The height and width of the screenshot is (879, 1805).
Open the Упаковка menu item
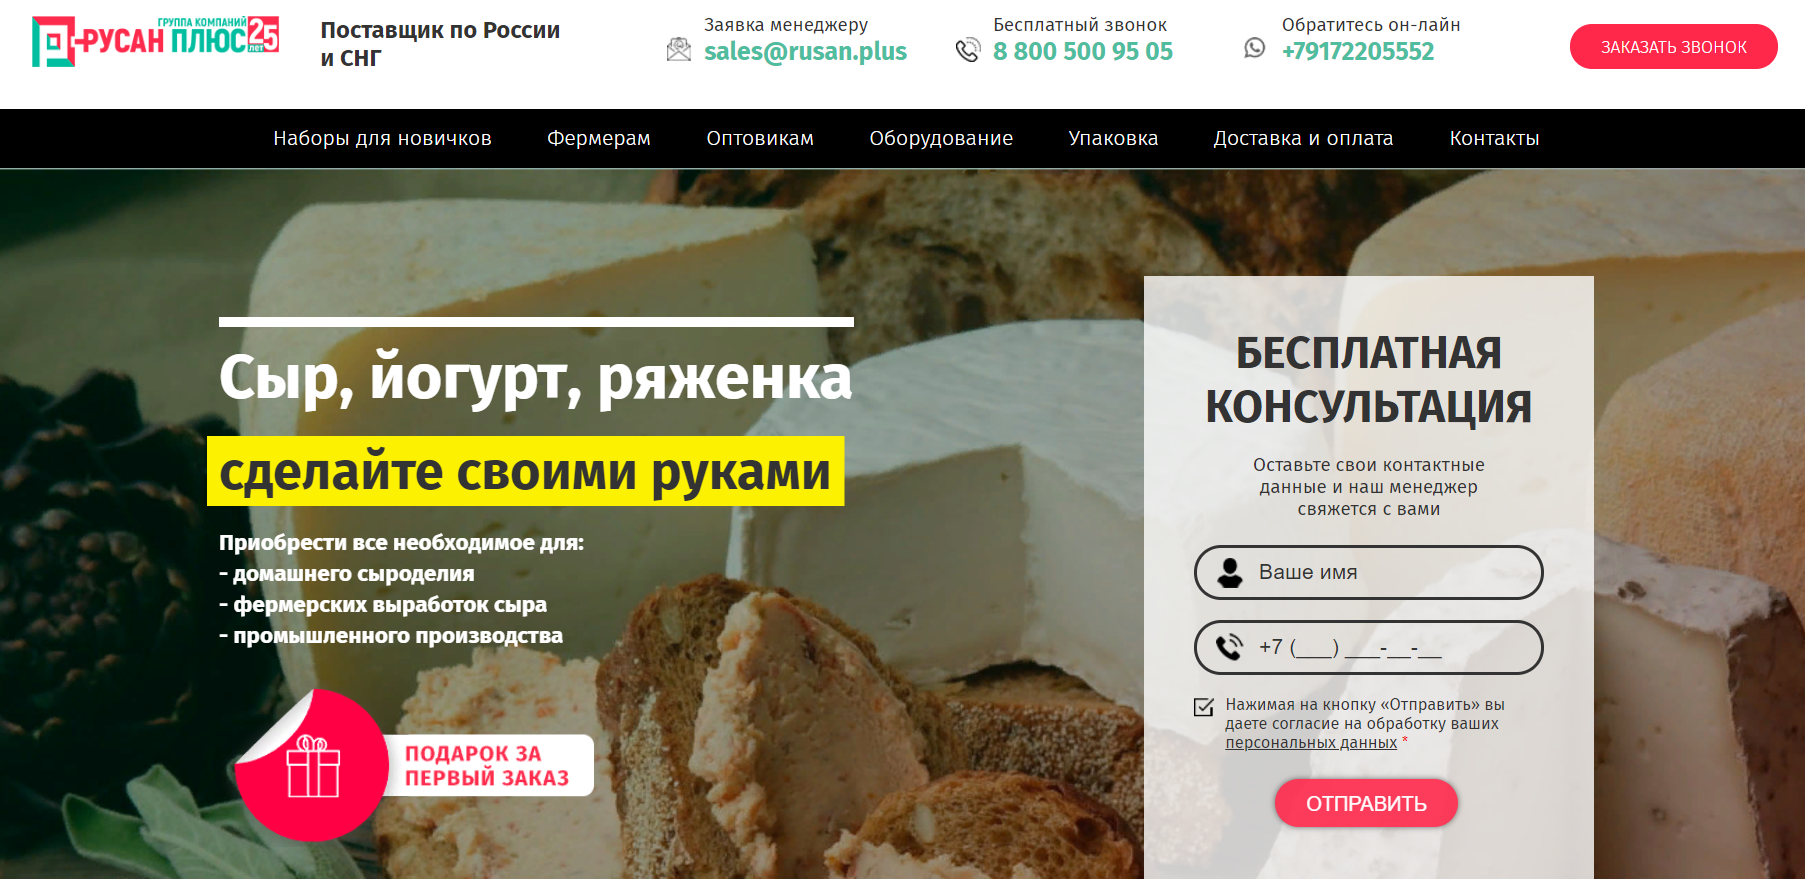pos(1113,139)
